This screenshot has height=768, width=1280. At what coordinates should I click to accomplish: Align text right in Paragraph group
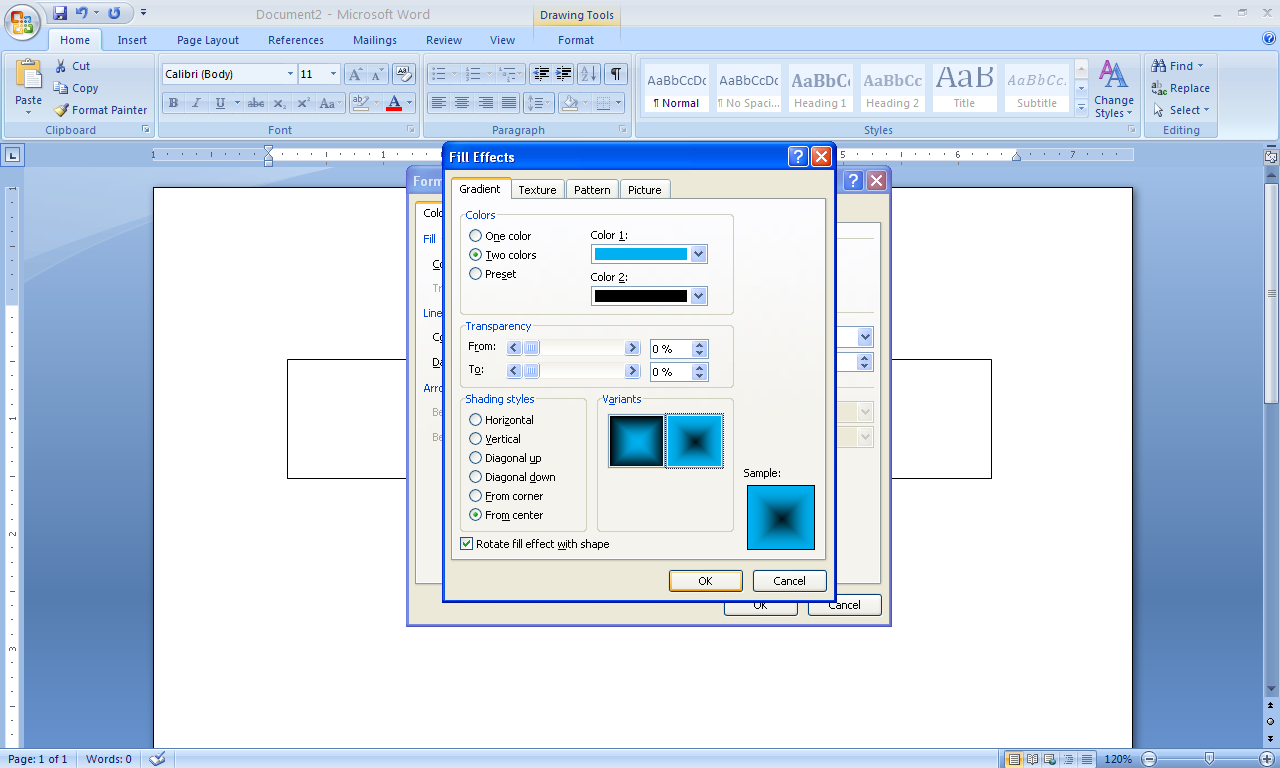[x=485, y=103]
